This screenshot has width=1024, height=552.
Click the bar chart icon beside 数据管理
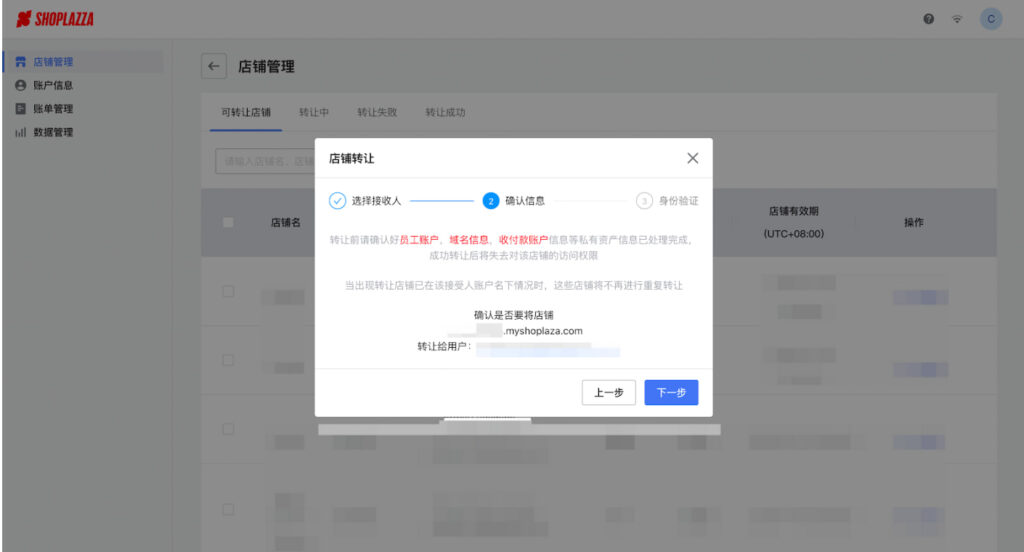(x=21, y=132)
